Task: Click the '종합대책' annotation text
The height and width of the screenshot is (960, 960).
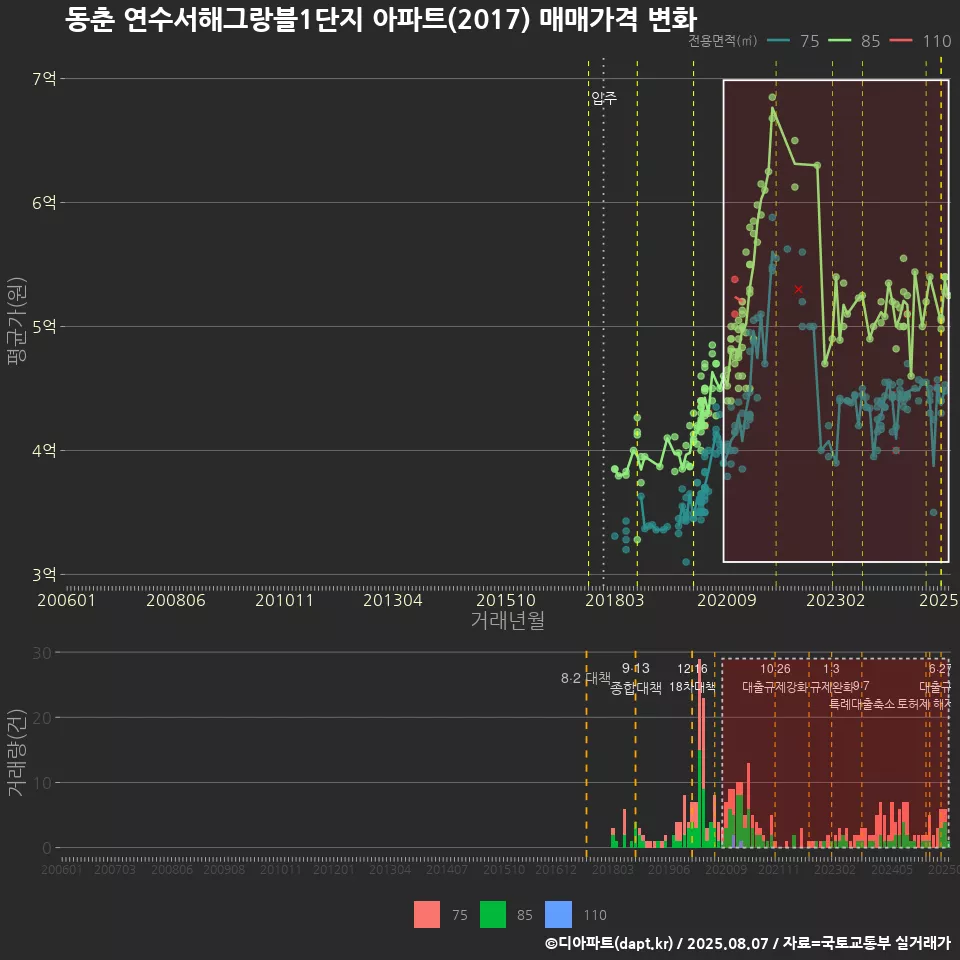Action: point(636,688)
